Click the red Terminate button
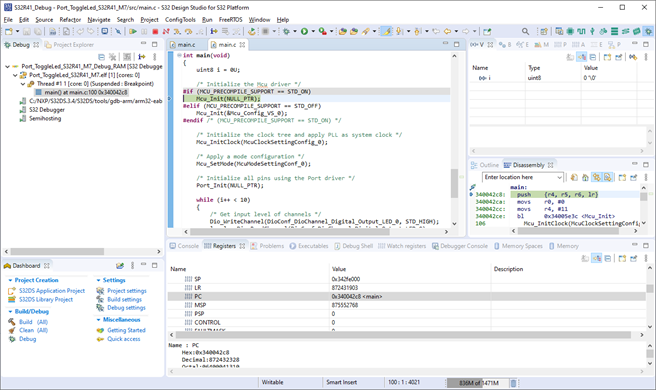The image size is (656, 390). [x=155, y=31]
